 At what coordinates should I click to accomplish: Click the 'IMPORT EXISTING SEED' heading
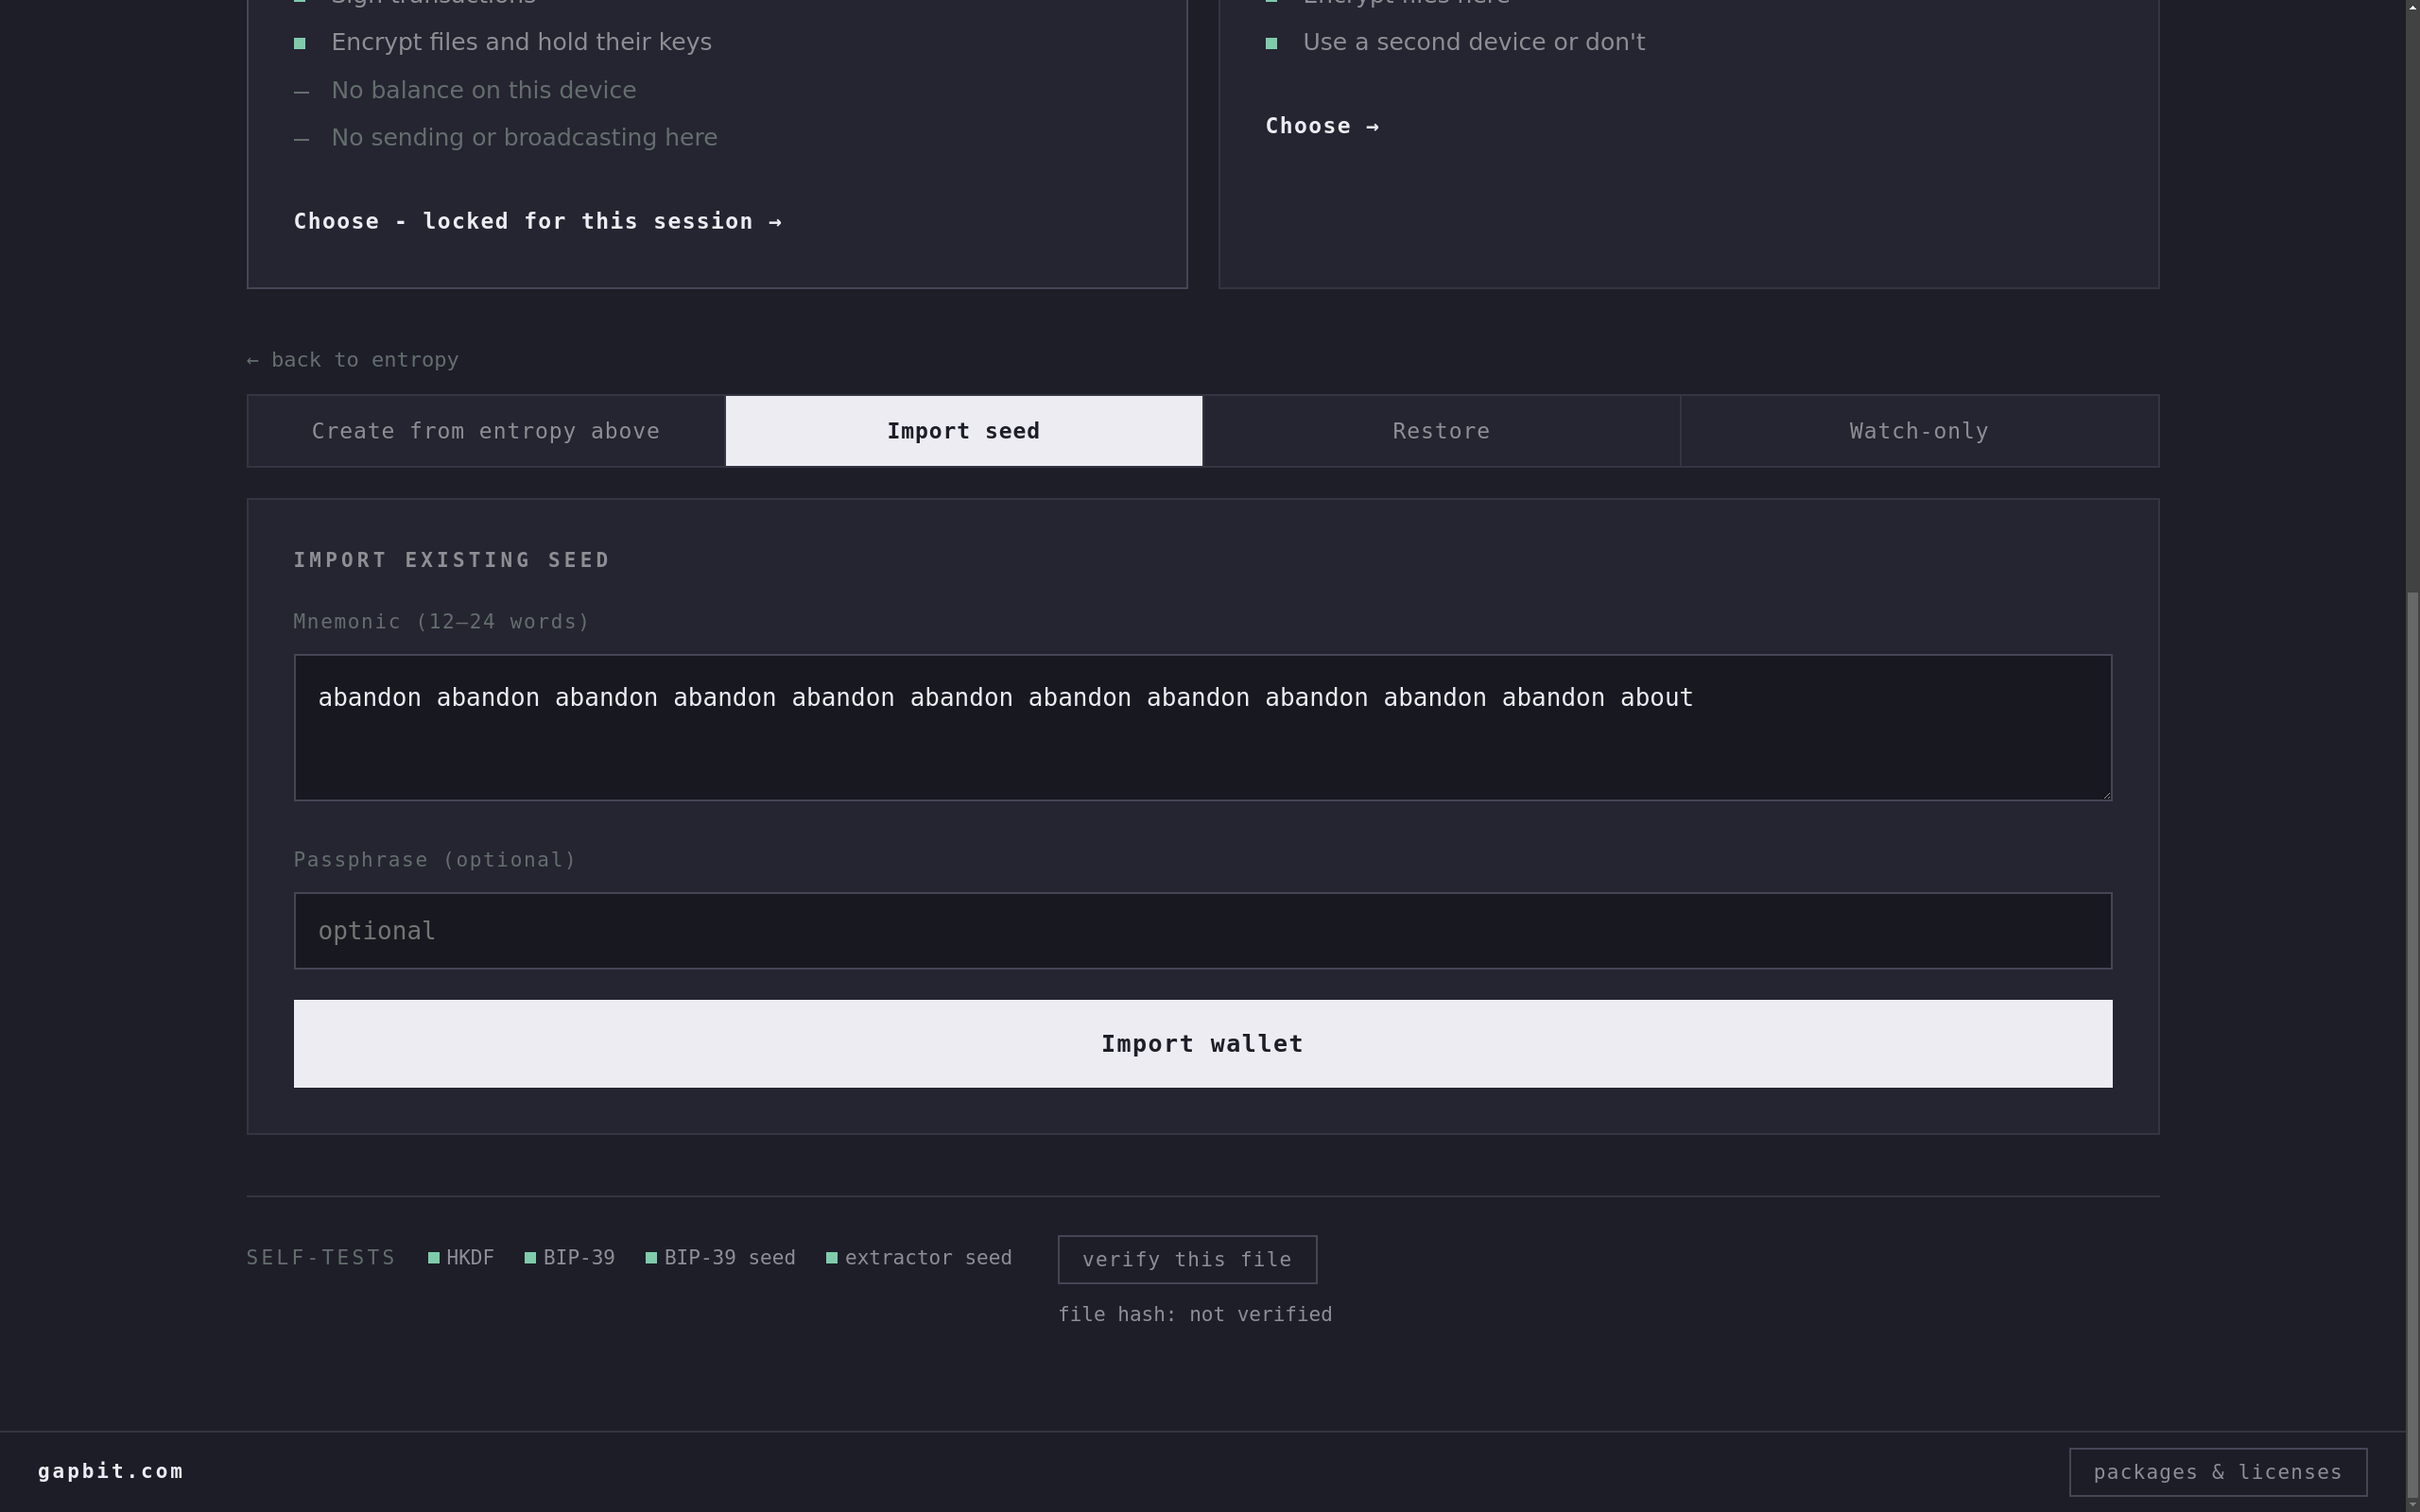pos(451,560)
